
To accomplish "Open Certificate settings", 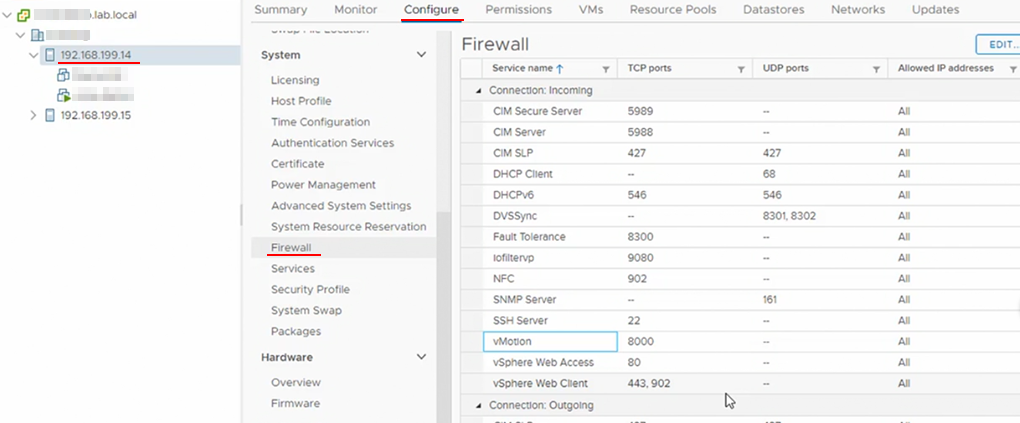I will [x=297, y=163].
